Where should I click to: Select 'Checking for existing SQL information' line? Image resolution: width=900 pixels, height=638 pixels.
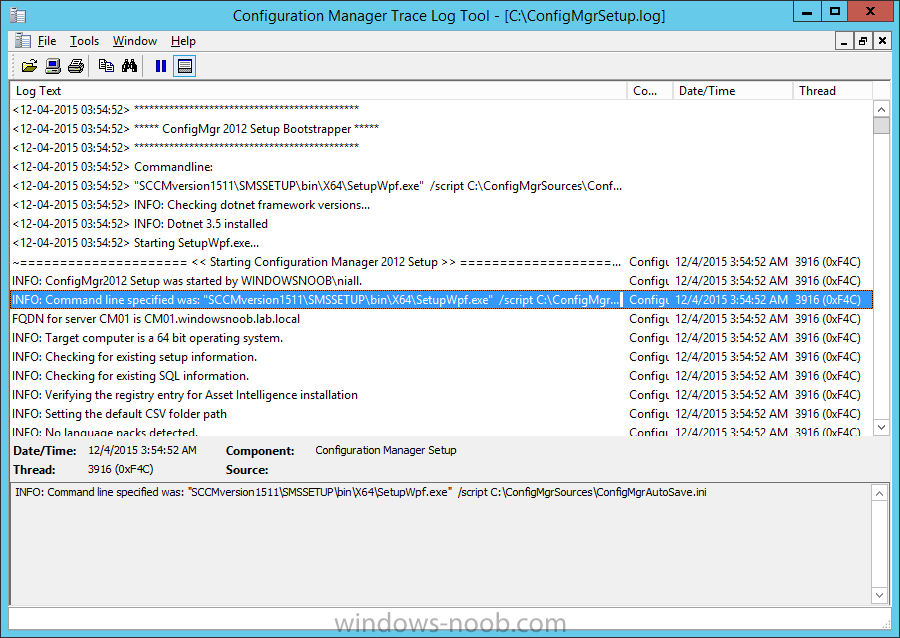pyautogui.click(x=442, y=375)
